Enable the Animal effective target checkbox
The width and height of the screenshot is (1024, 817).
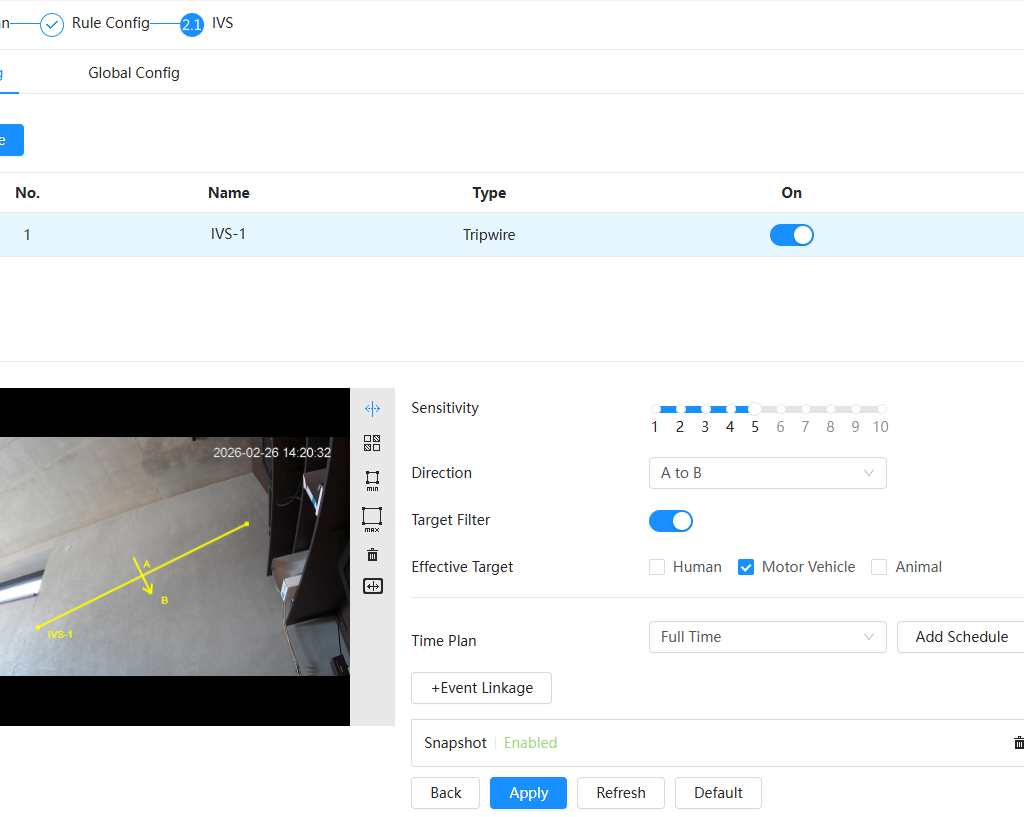[879, 567]
